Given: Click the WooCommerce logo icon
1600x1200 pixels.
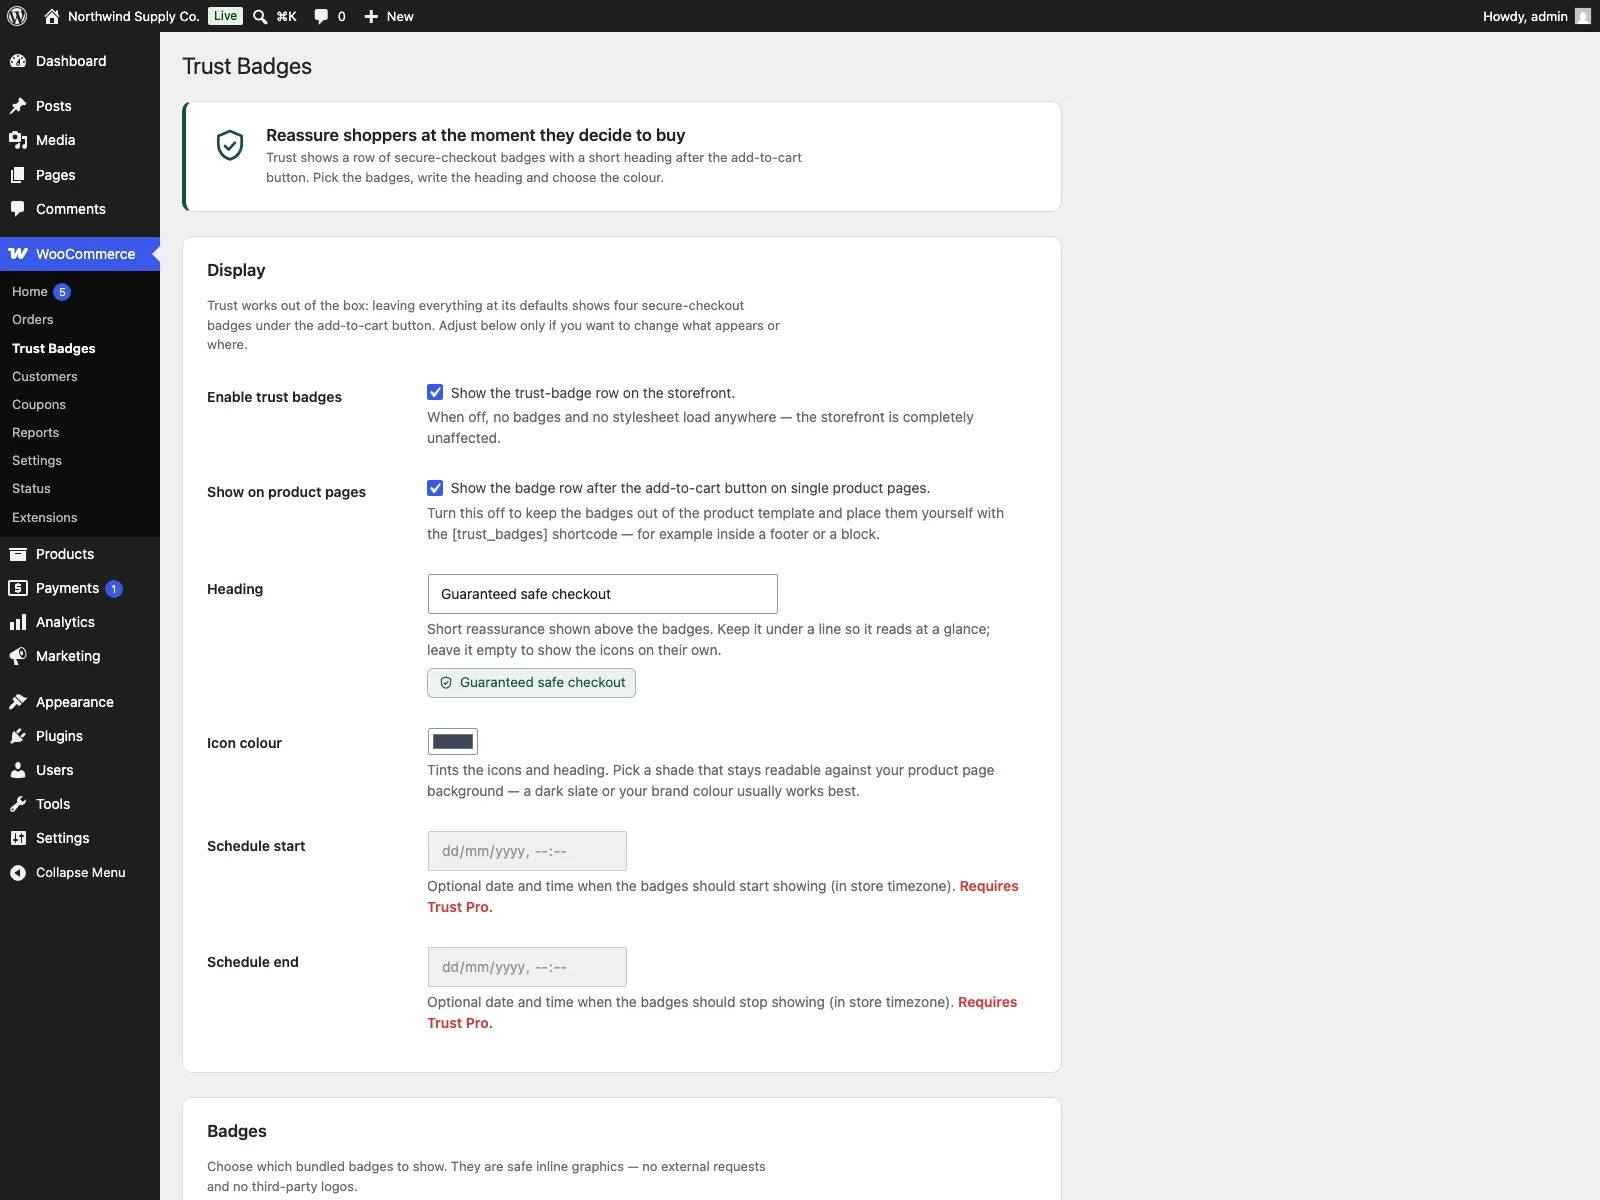Looking at the screenshot, I should pyautogui.click(x=18, y=254).
